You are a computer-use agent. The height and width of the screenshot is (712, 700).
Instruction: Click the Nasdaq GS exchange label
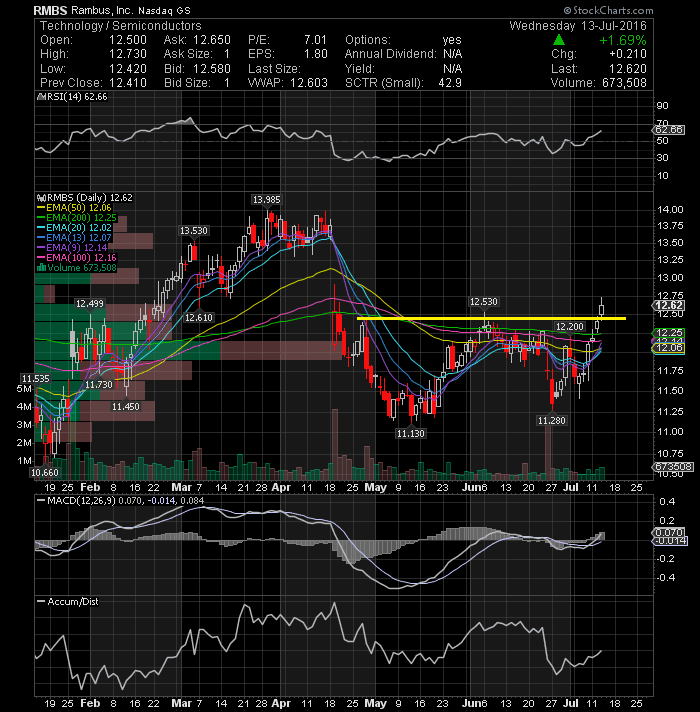(164, 10)
